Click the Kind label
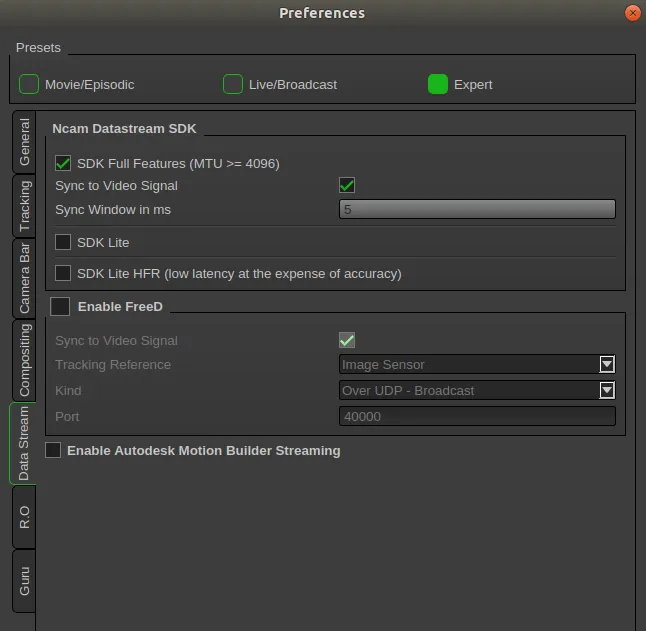 pos(68,390)
